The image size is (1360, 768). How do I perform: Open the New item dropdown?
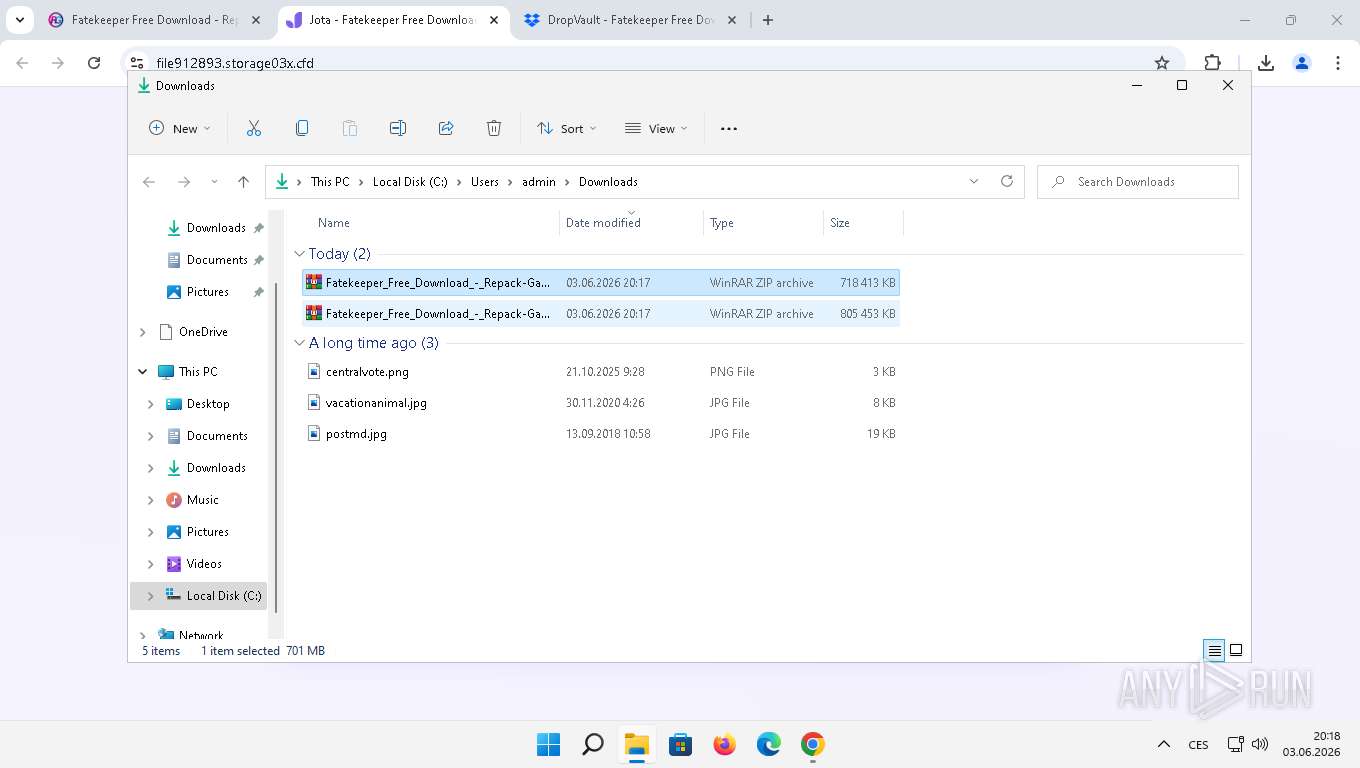coord(180,128)
